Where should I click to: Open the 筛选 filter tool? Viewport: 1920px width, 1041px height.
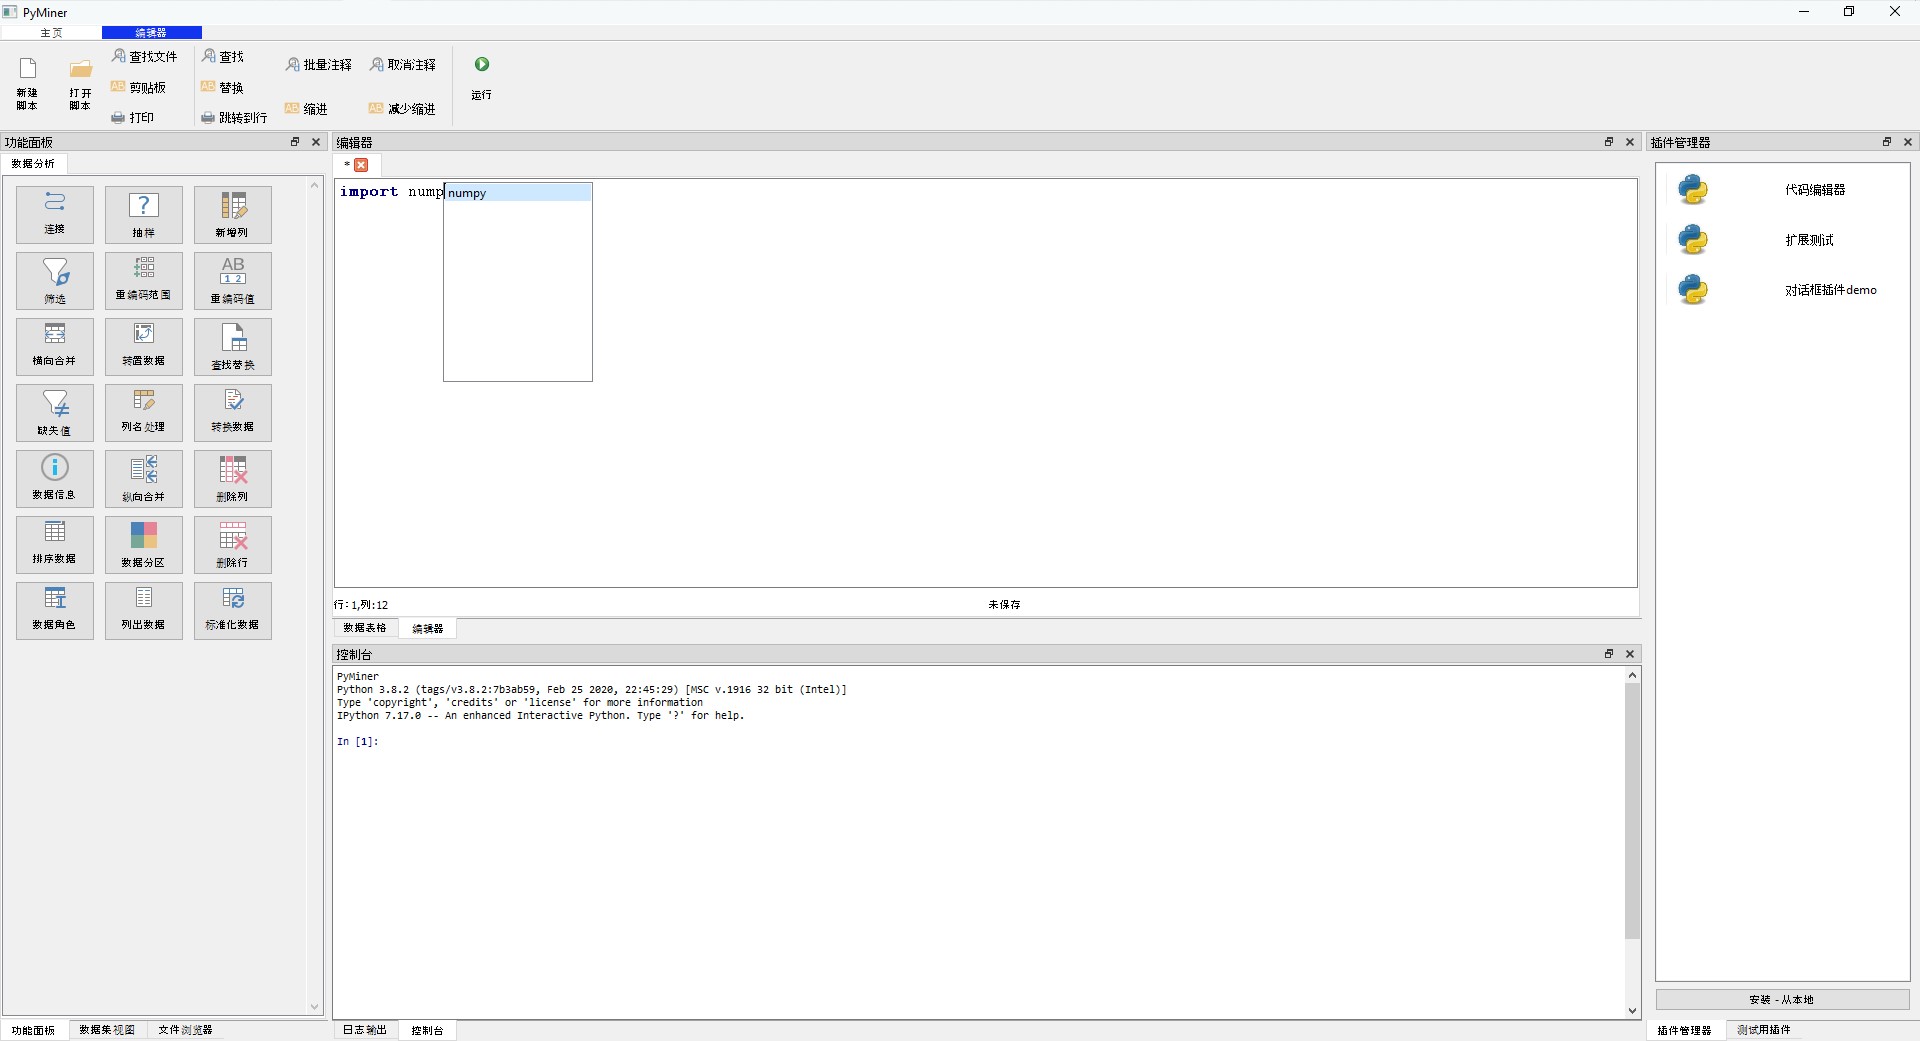tap(55, 280)
